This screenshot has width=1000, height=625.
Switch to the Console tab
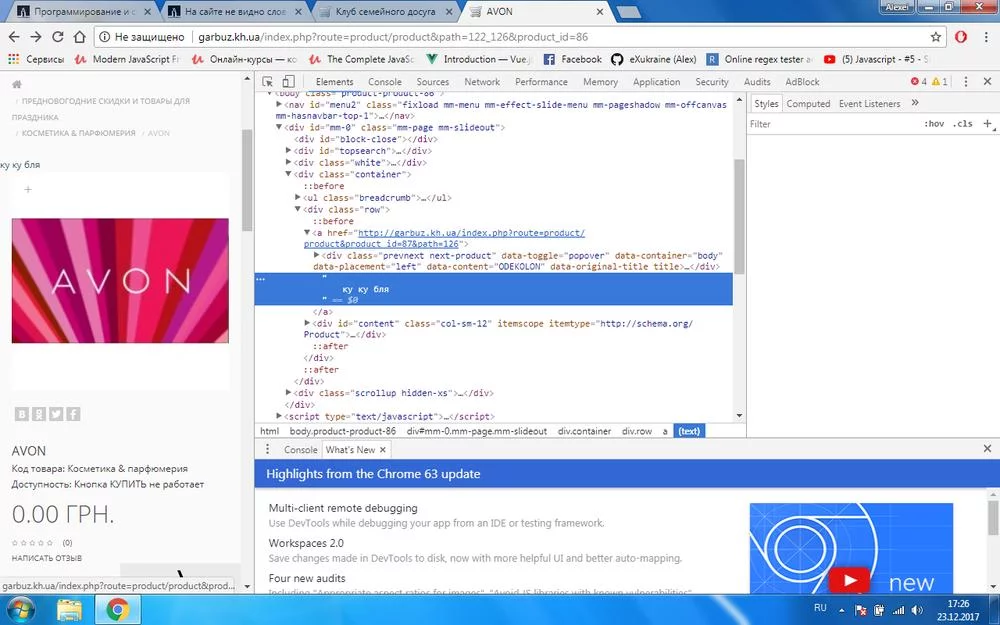[385, 82]
